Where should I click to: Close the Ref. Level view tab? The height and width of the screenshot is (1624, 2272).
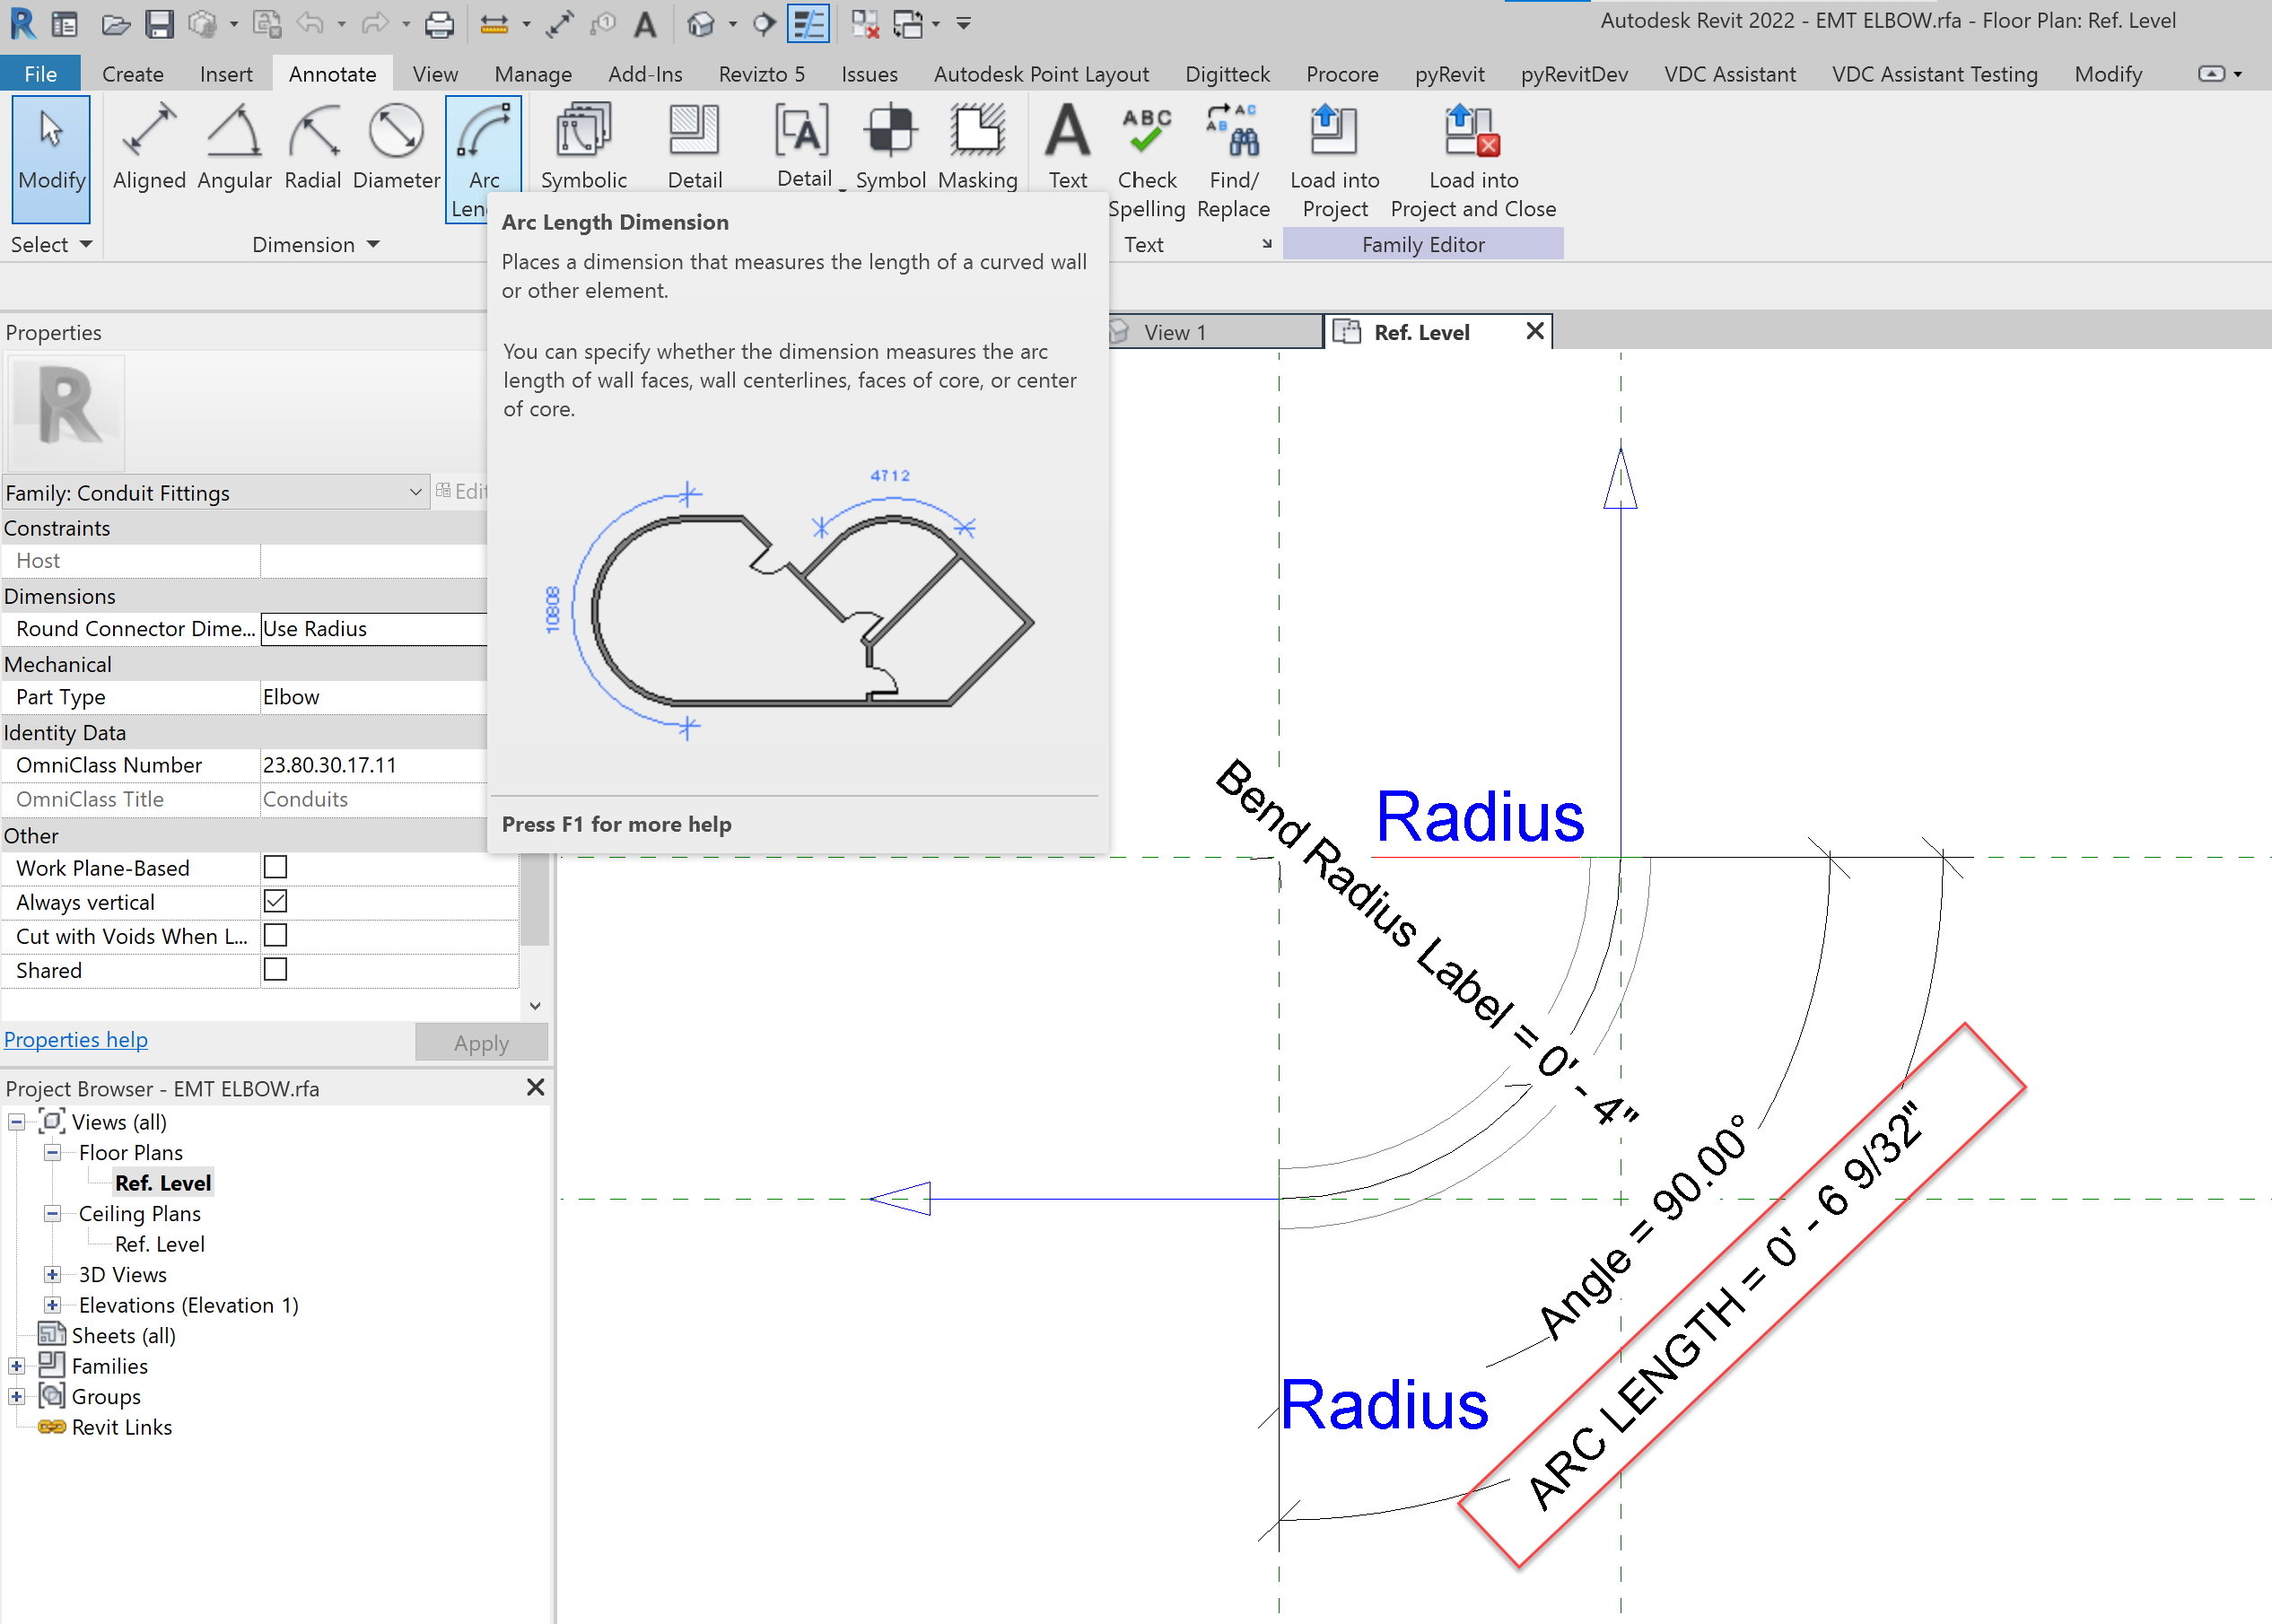point(1535,331)
